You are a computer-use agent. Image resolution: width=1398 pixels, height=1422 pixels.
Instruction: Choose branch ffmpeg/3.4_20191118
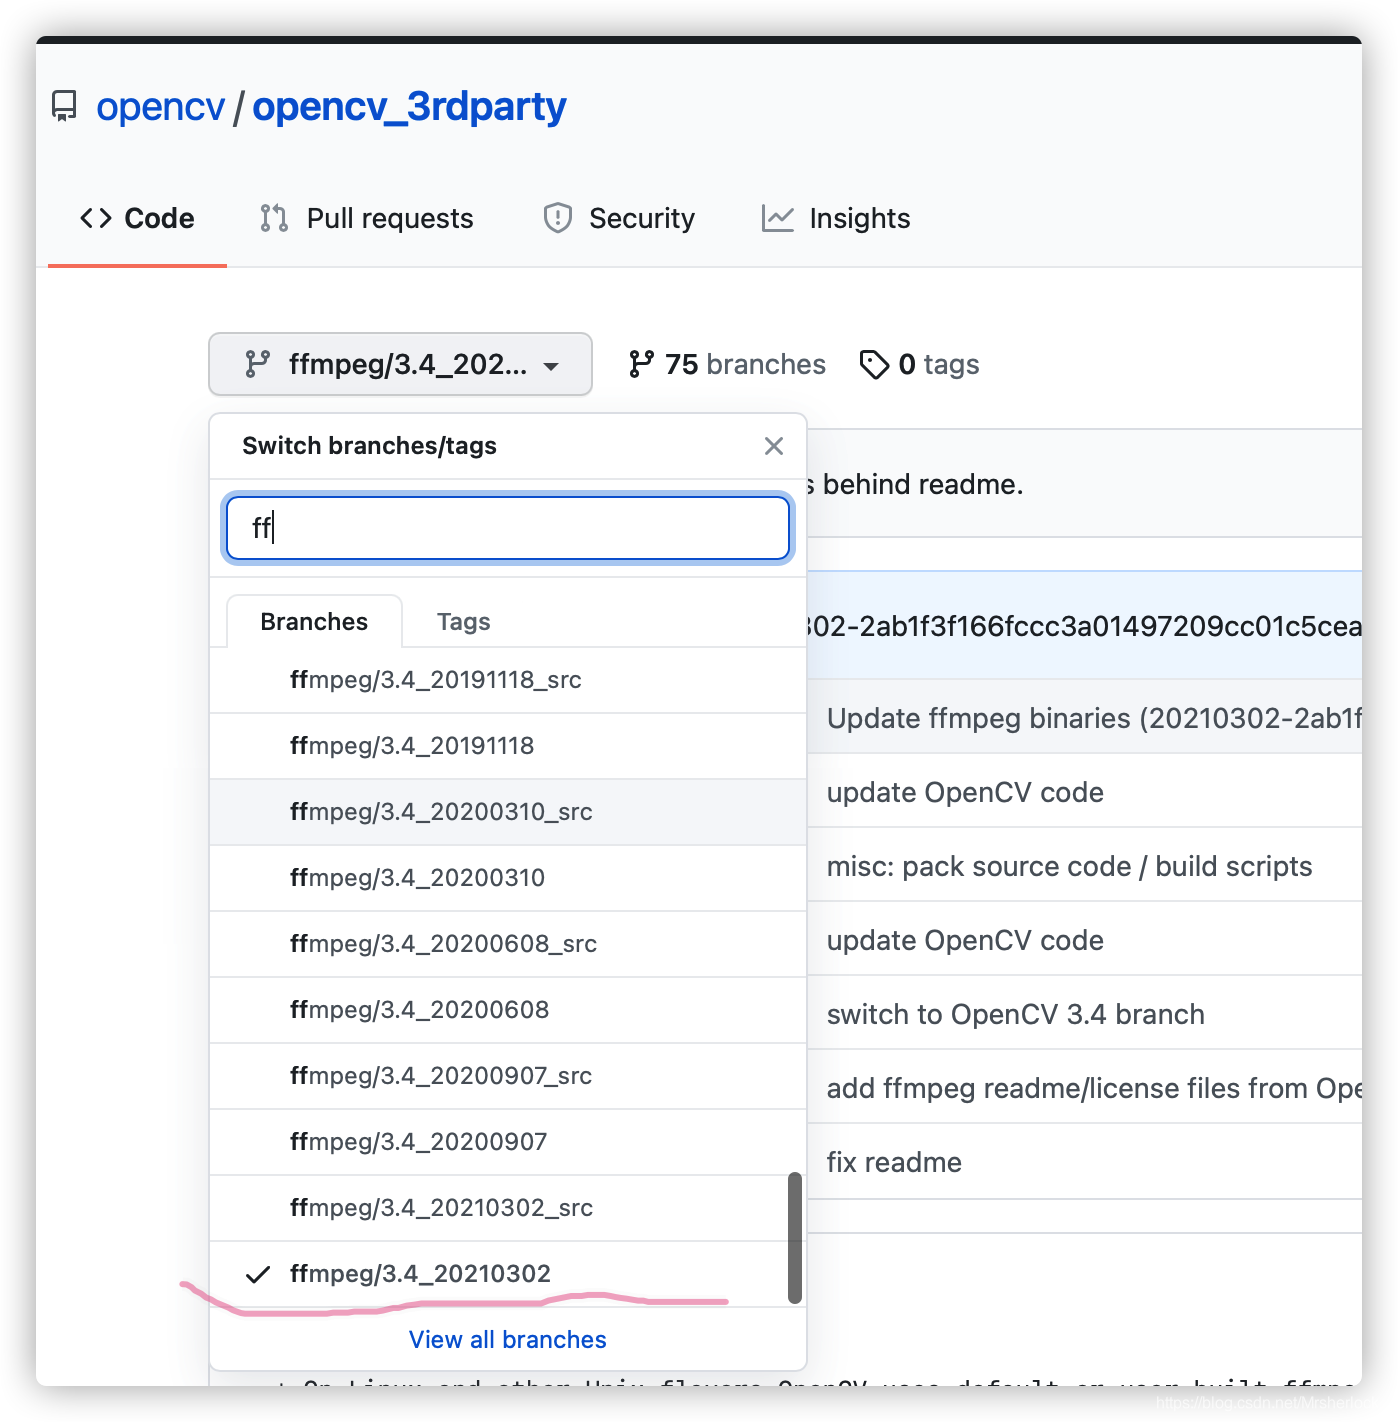(x=508, y=746)
